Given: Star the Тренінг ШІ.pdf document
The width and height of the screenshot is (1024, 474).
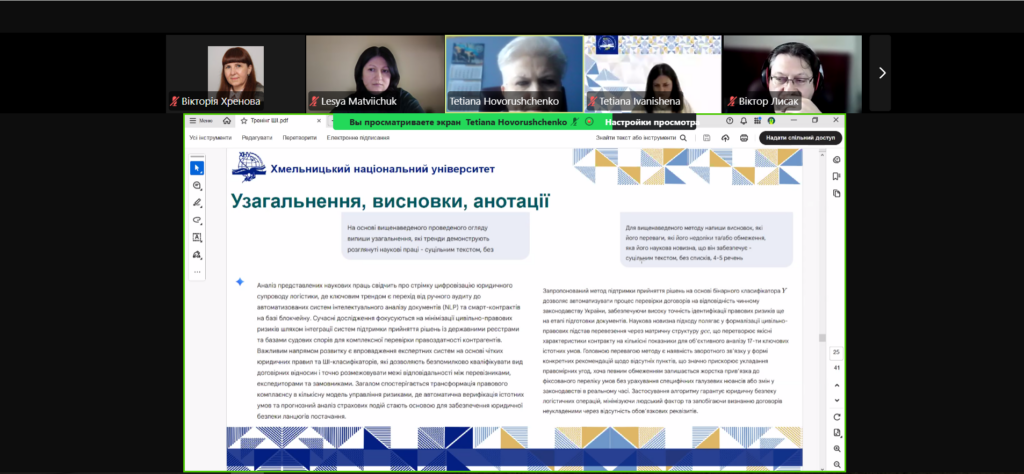Looking at the screenshot, I should [x=243, y=121].
